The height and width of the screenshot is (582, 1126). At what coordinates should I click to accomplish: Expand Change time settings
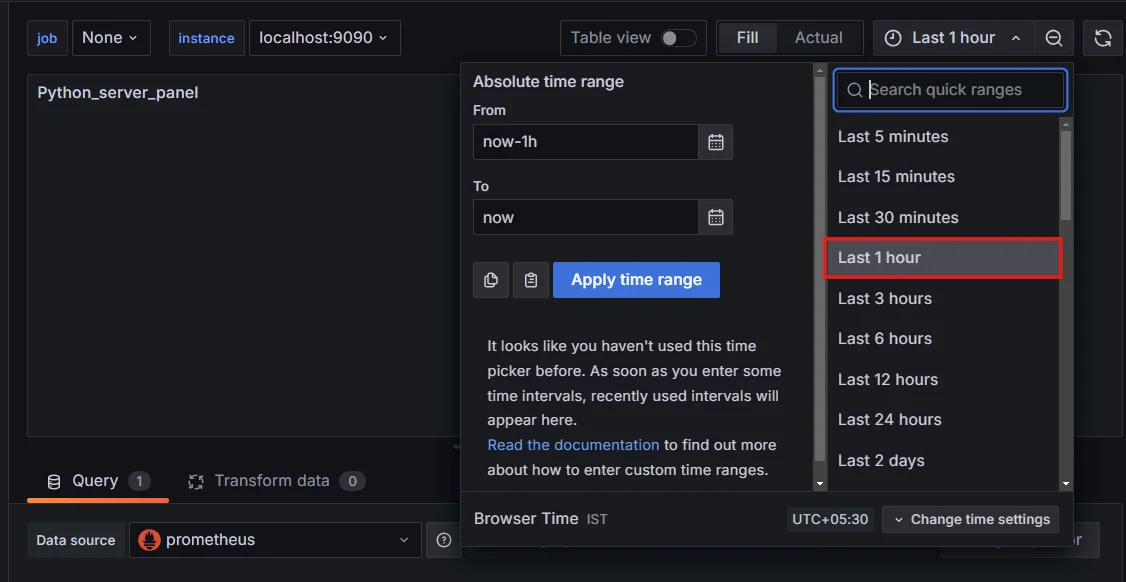(971, 519)
